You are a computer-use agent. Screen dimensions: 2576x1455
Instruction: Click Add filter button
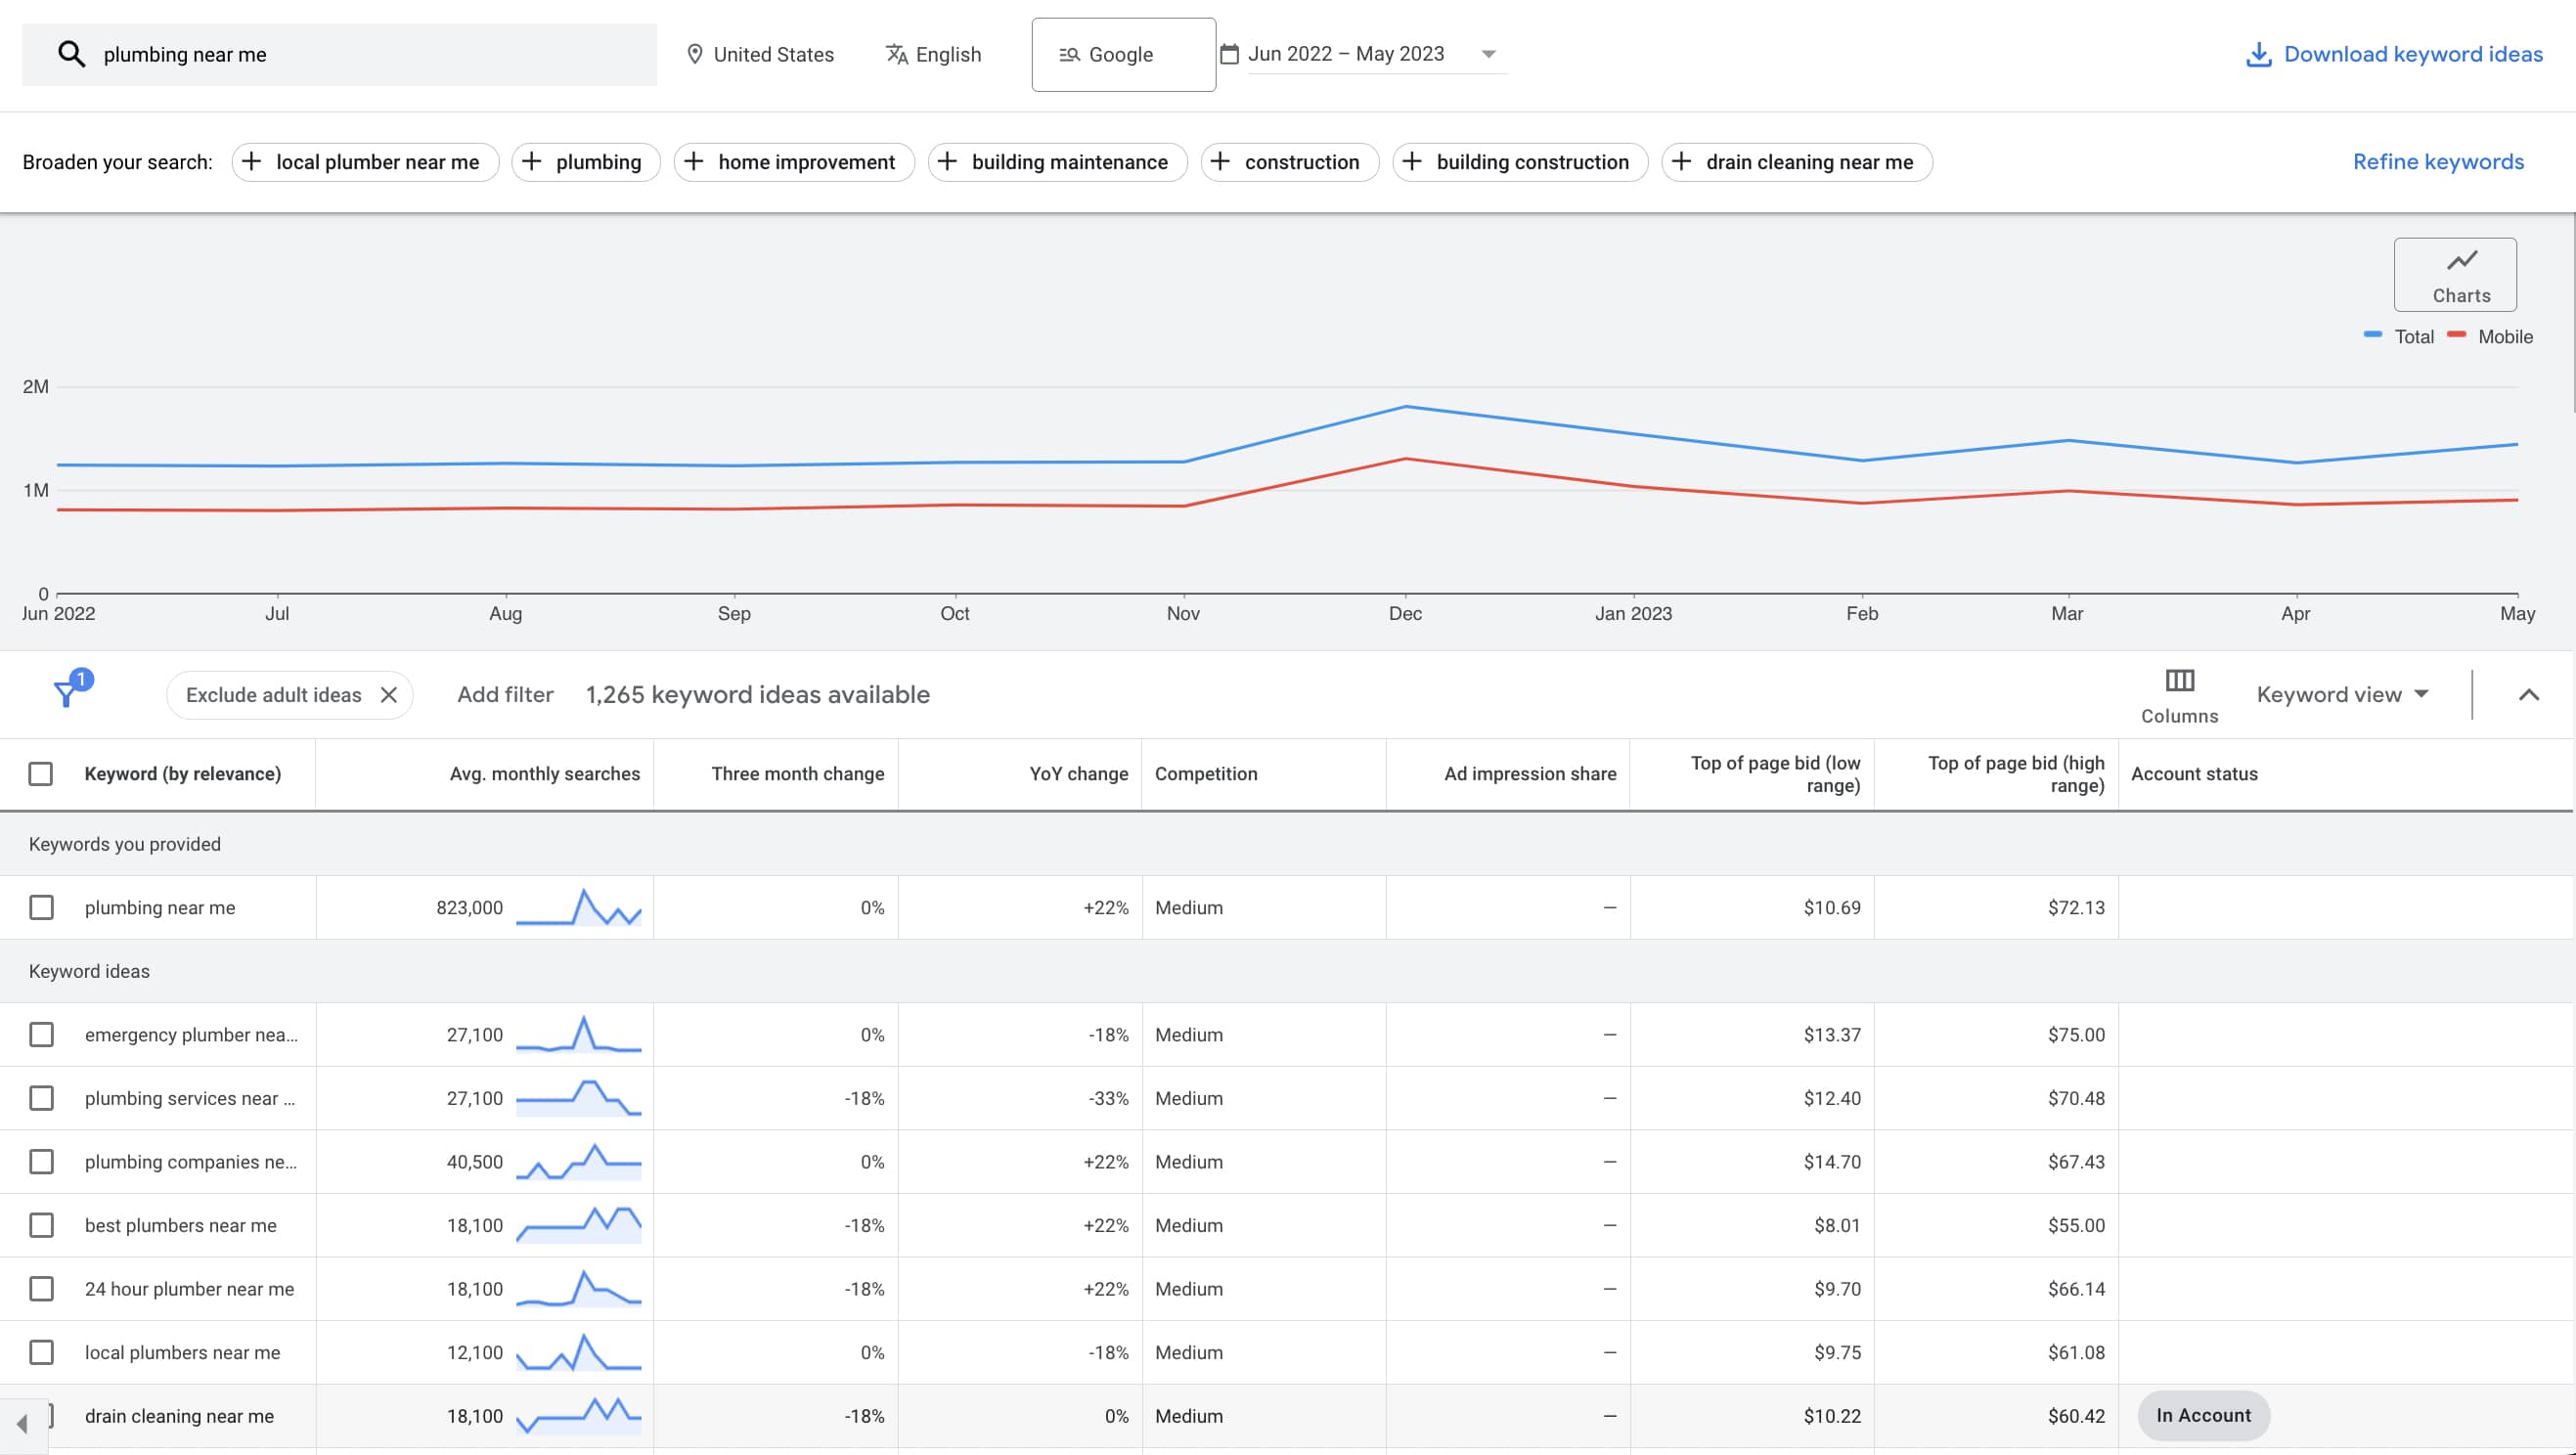click(505, 693)
